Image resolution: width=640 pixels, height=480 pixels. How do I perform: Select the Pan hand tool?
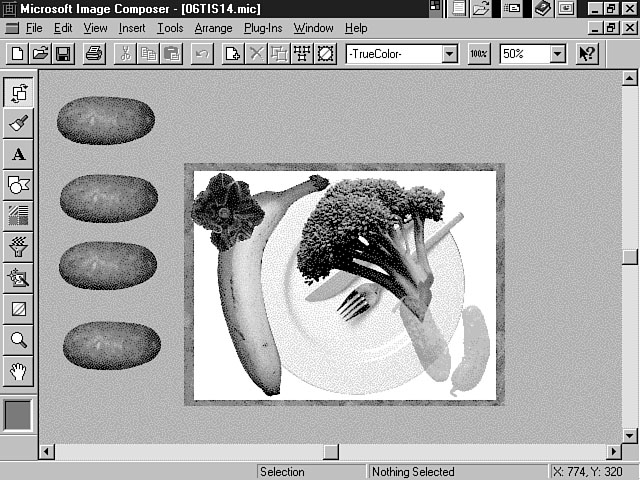[19, 371]
